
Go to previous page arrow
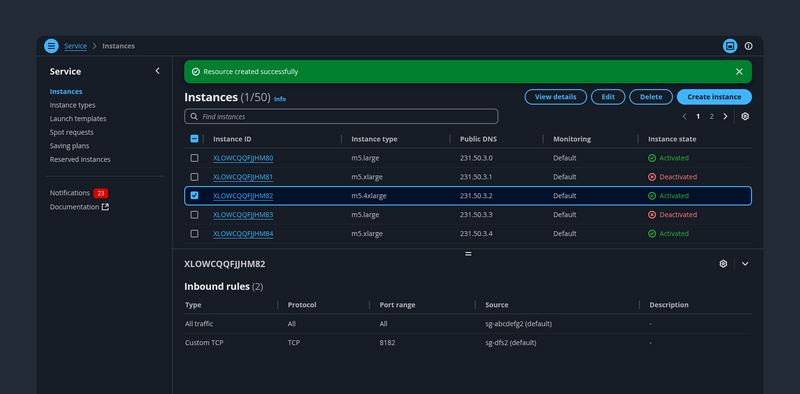(x=685, y=116)
